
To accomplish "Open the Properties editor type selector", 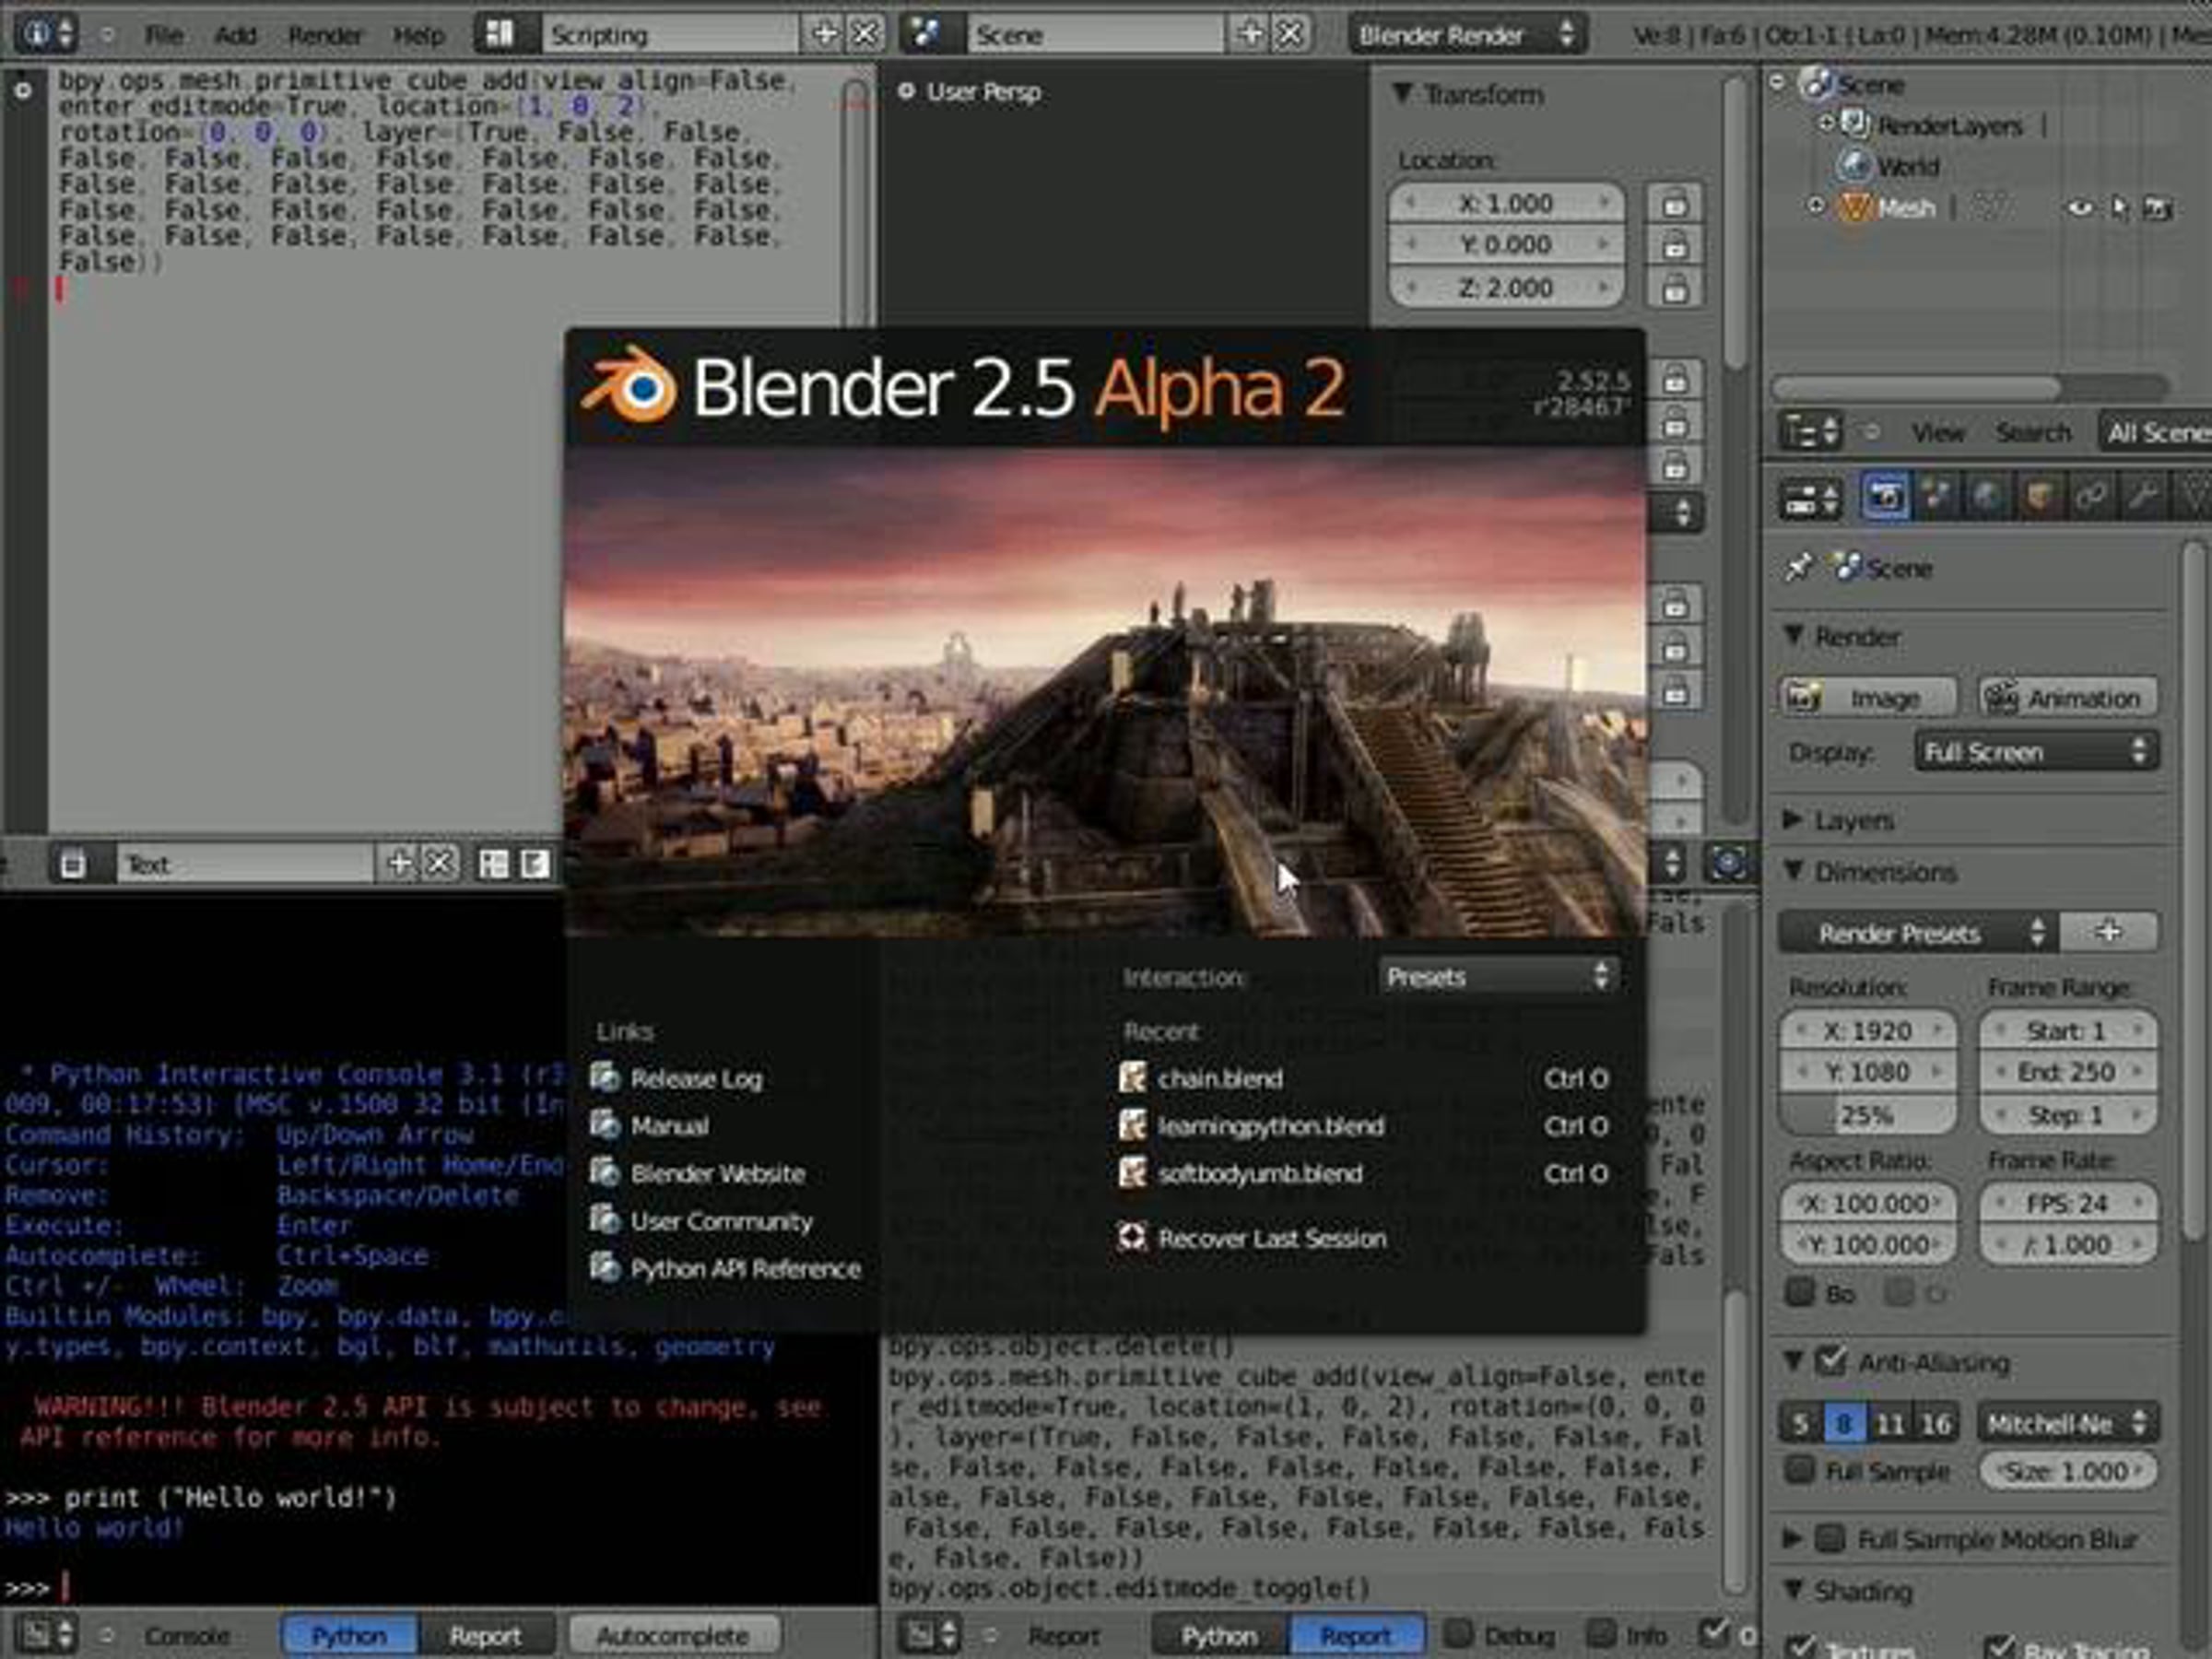I will point(1809,499).
